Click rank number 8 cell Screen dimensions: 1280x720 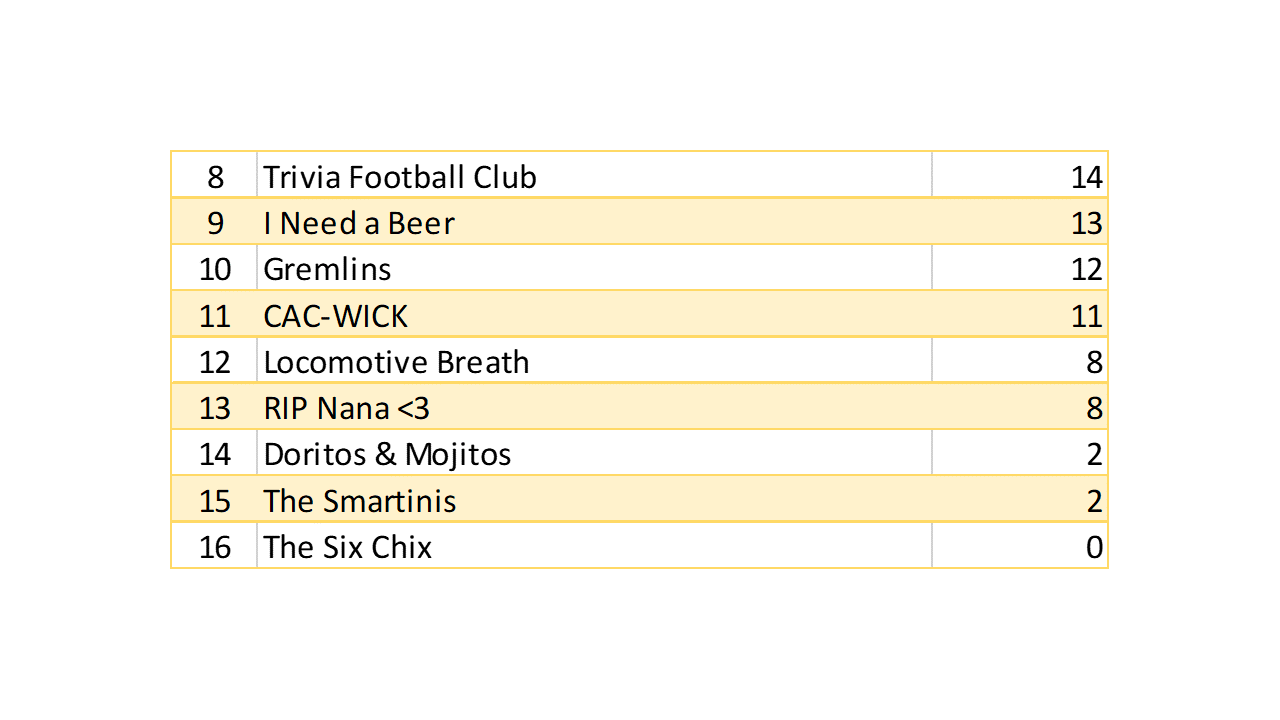(215, 177)
